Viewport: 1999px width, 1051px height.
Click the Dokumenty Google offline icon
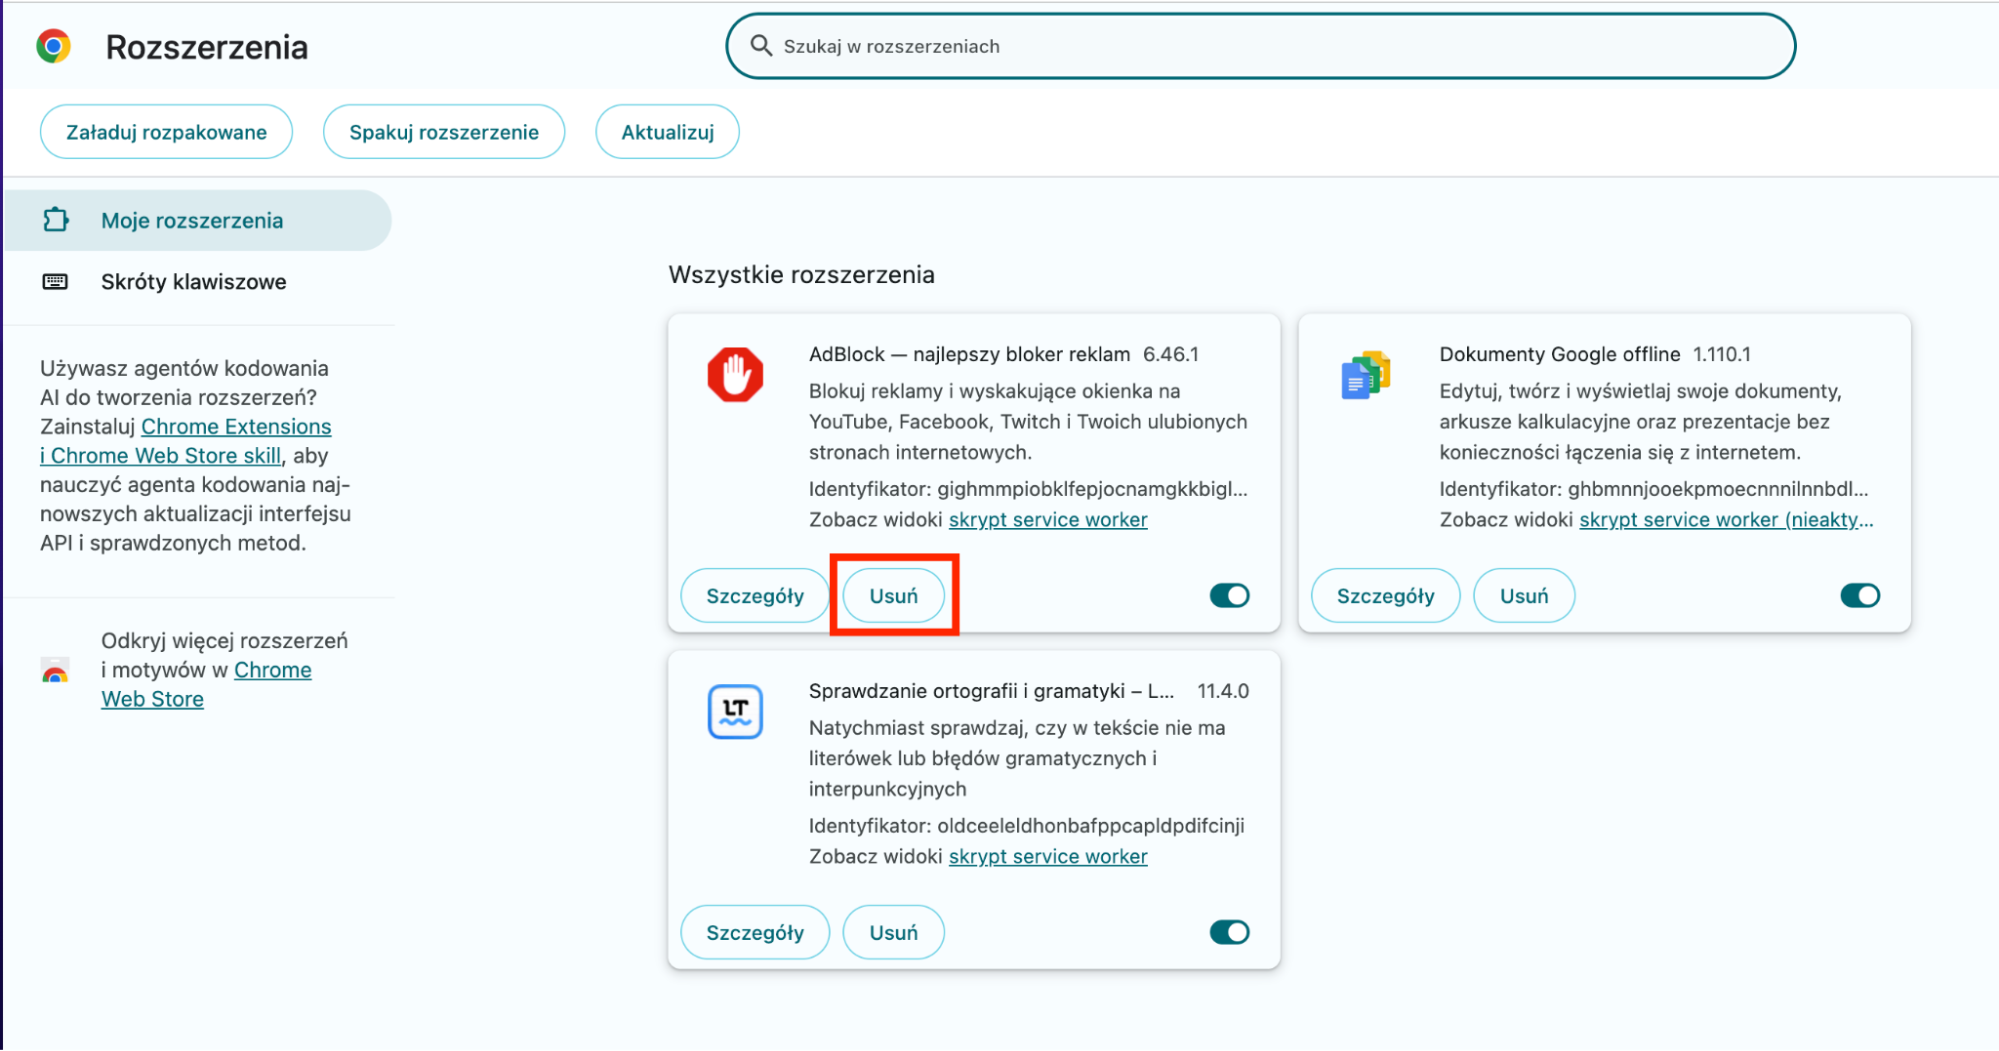coord(1366,375)
